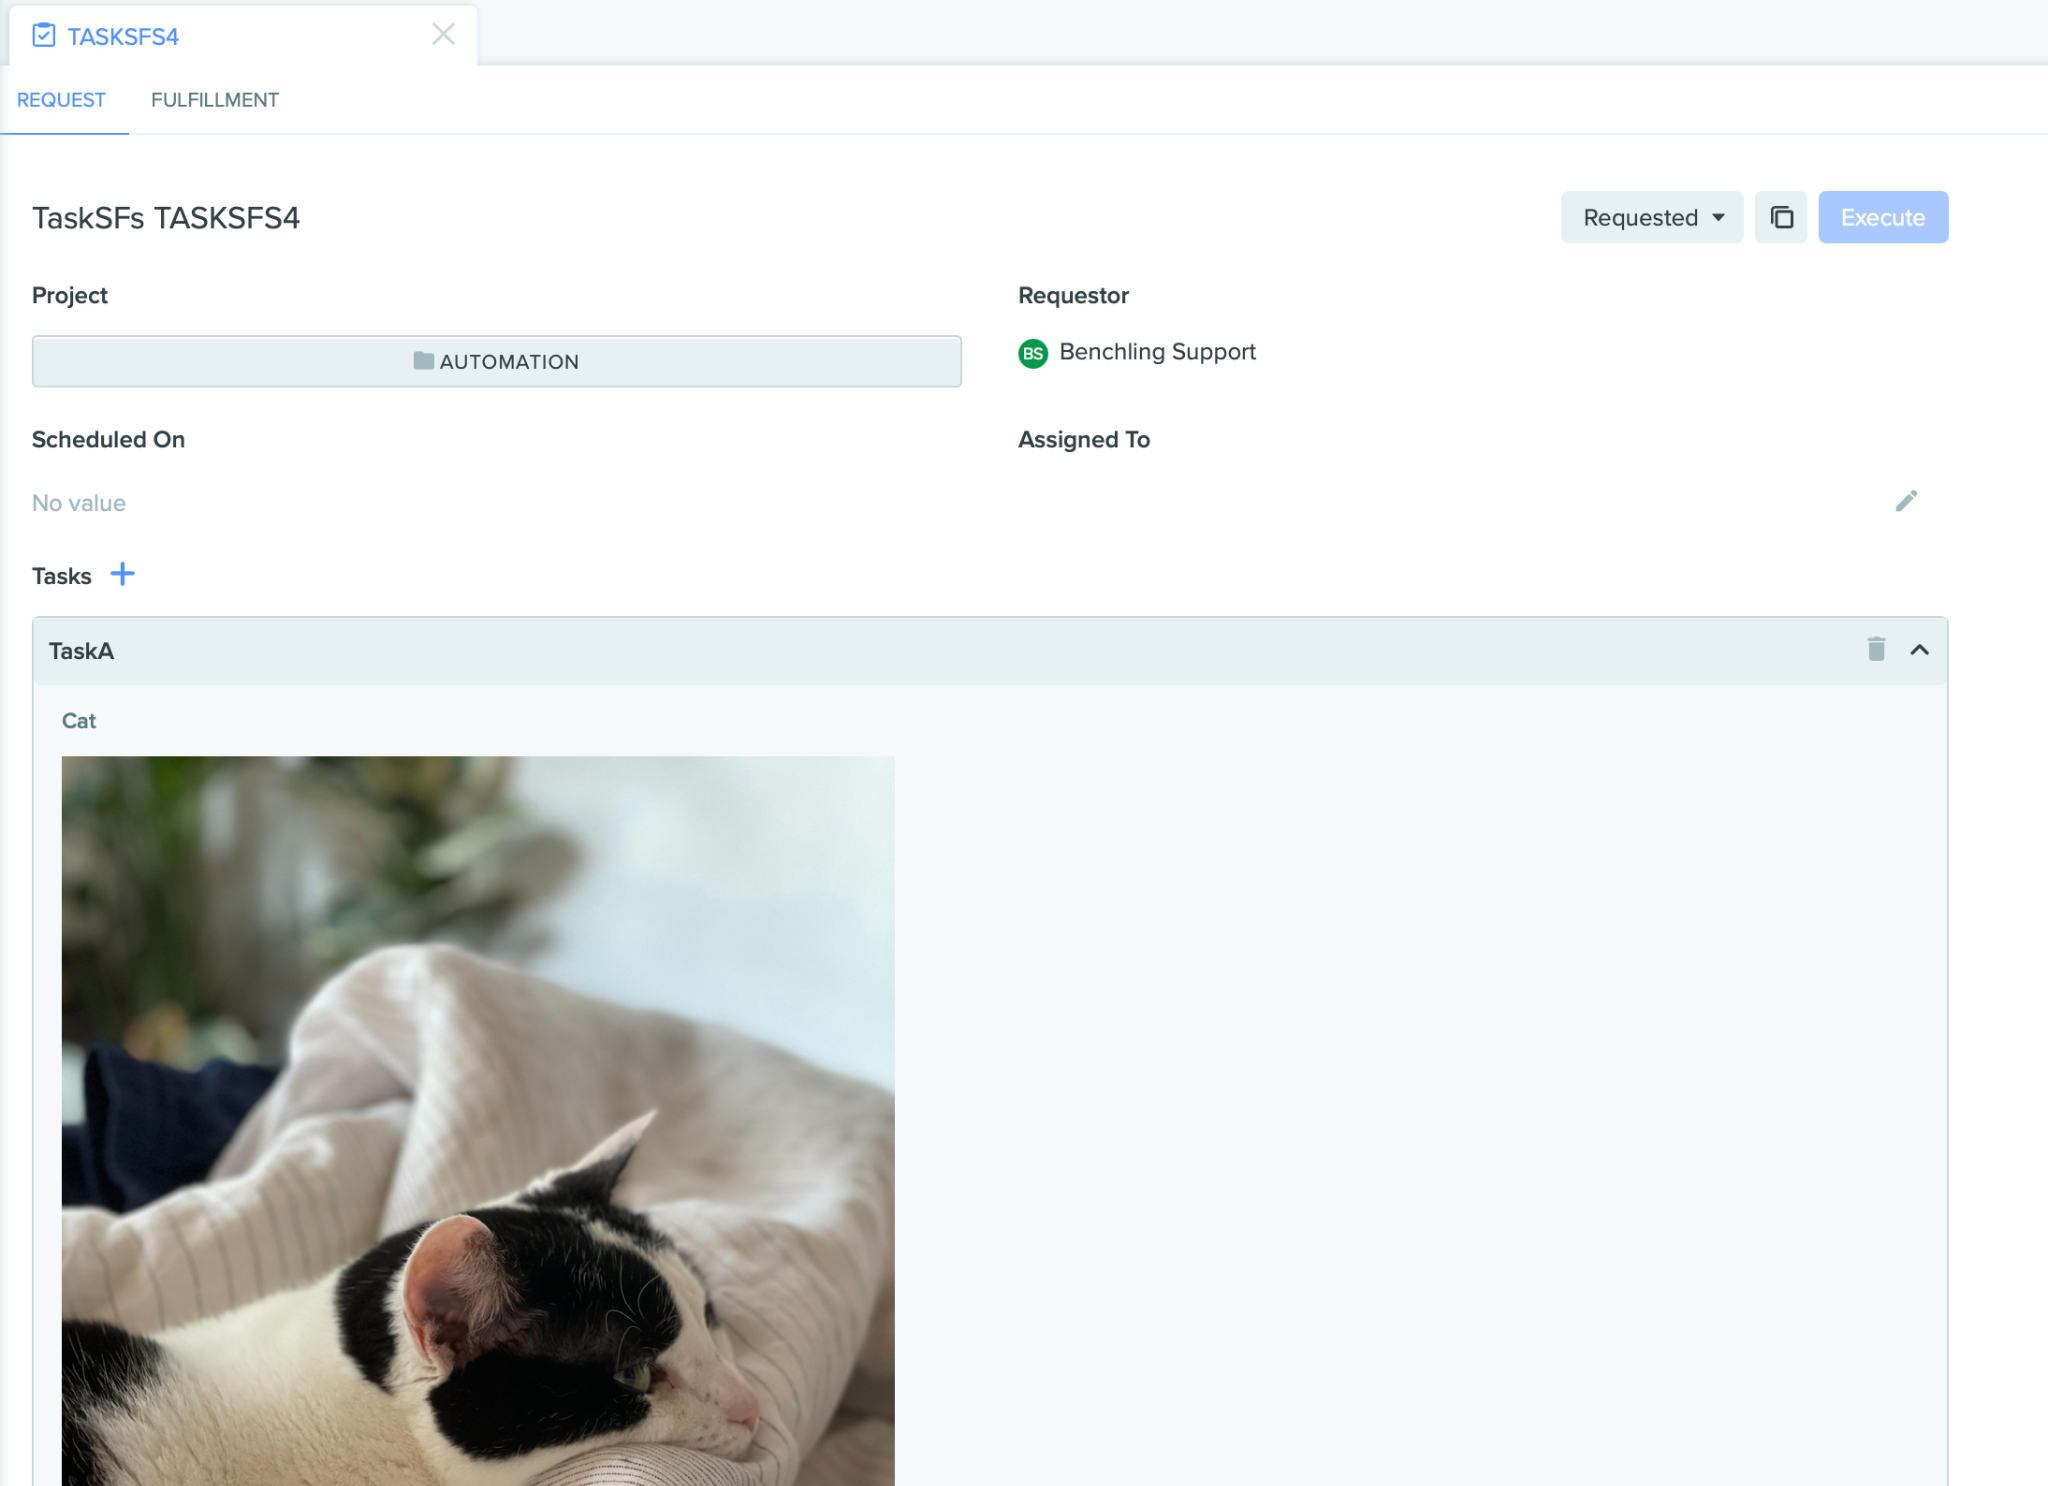Image resolution: width=2048 pixels, height=1486 pixels.
Task: Click the BS avatar for Benchling Support
Action: tap(1033, 353)
